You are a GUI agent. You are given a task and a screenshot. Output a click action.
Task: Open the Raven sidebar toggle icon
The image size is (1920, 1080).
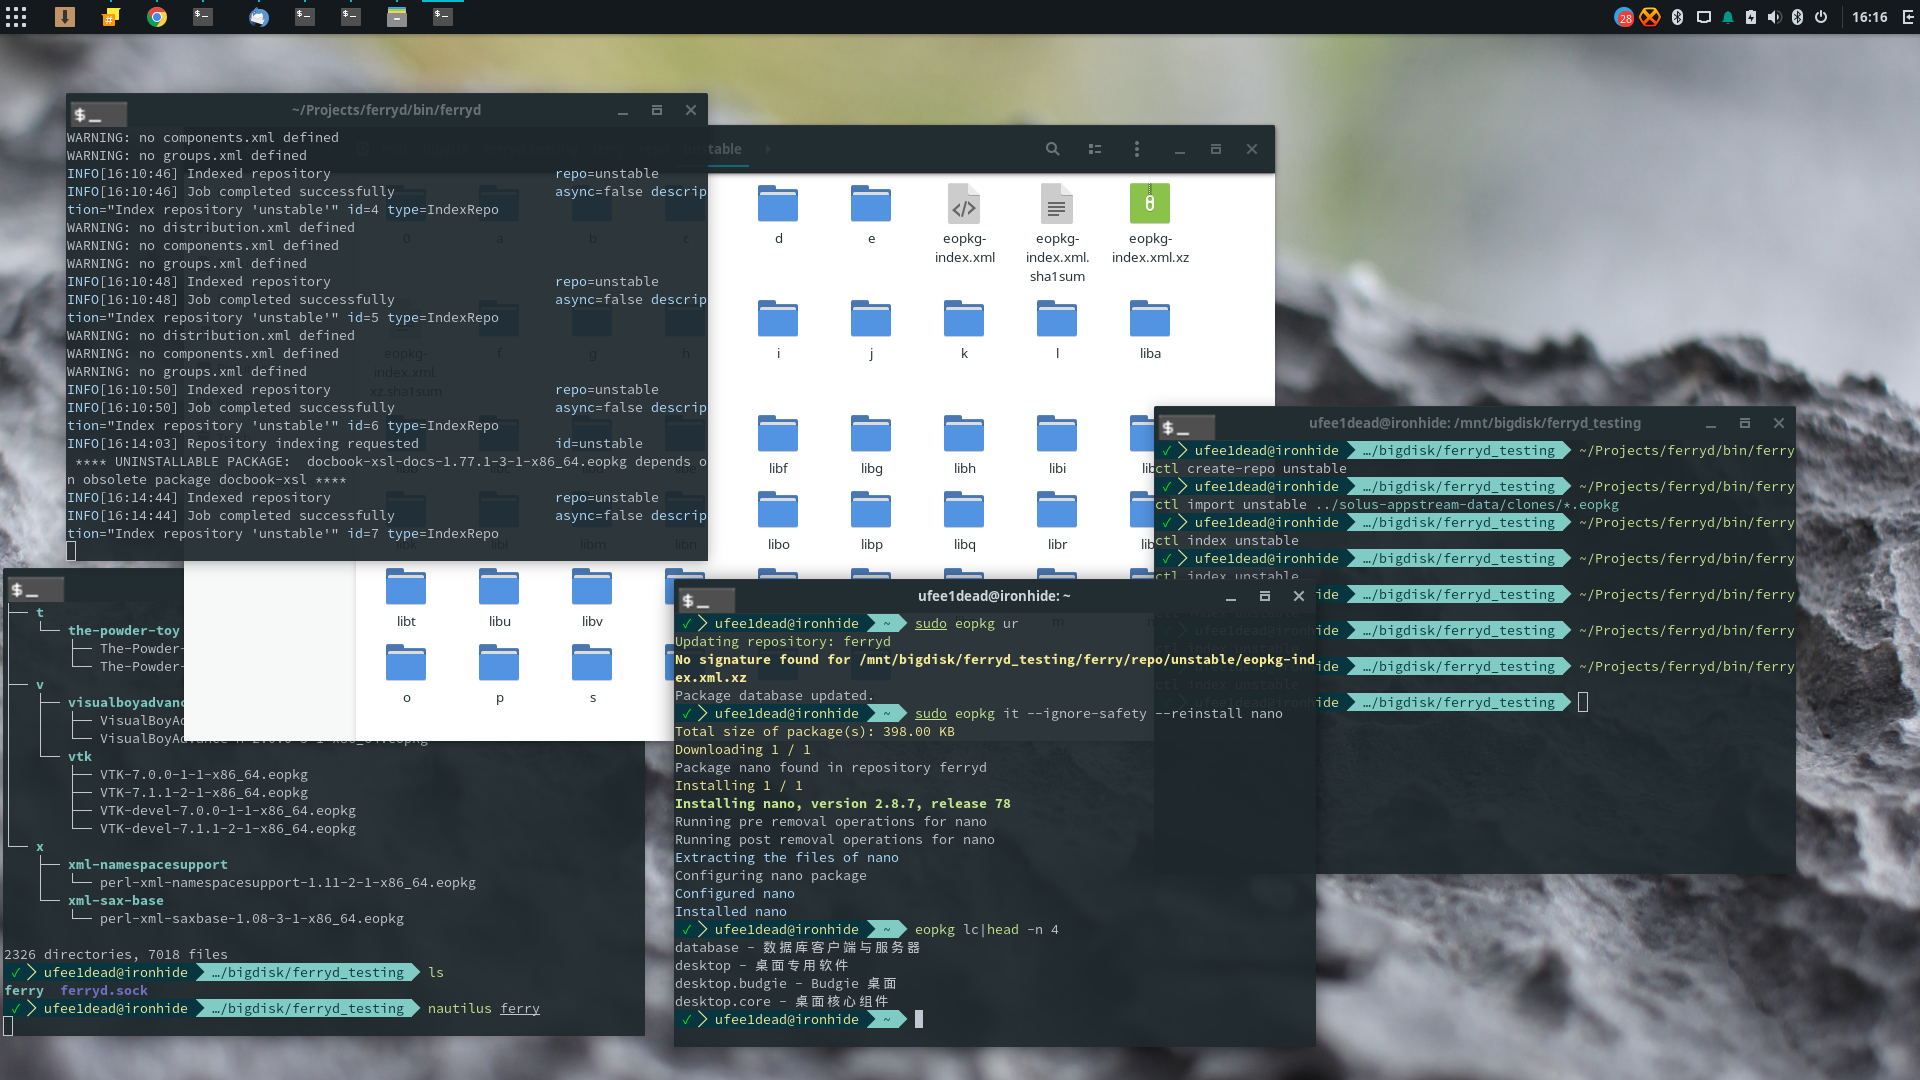point(1906,17)
